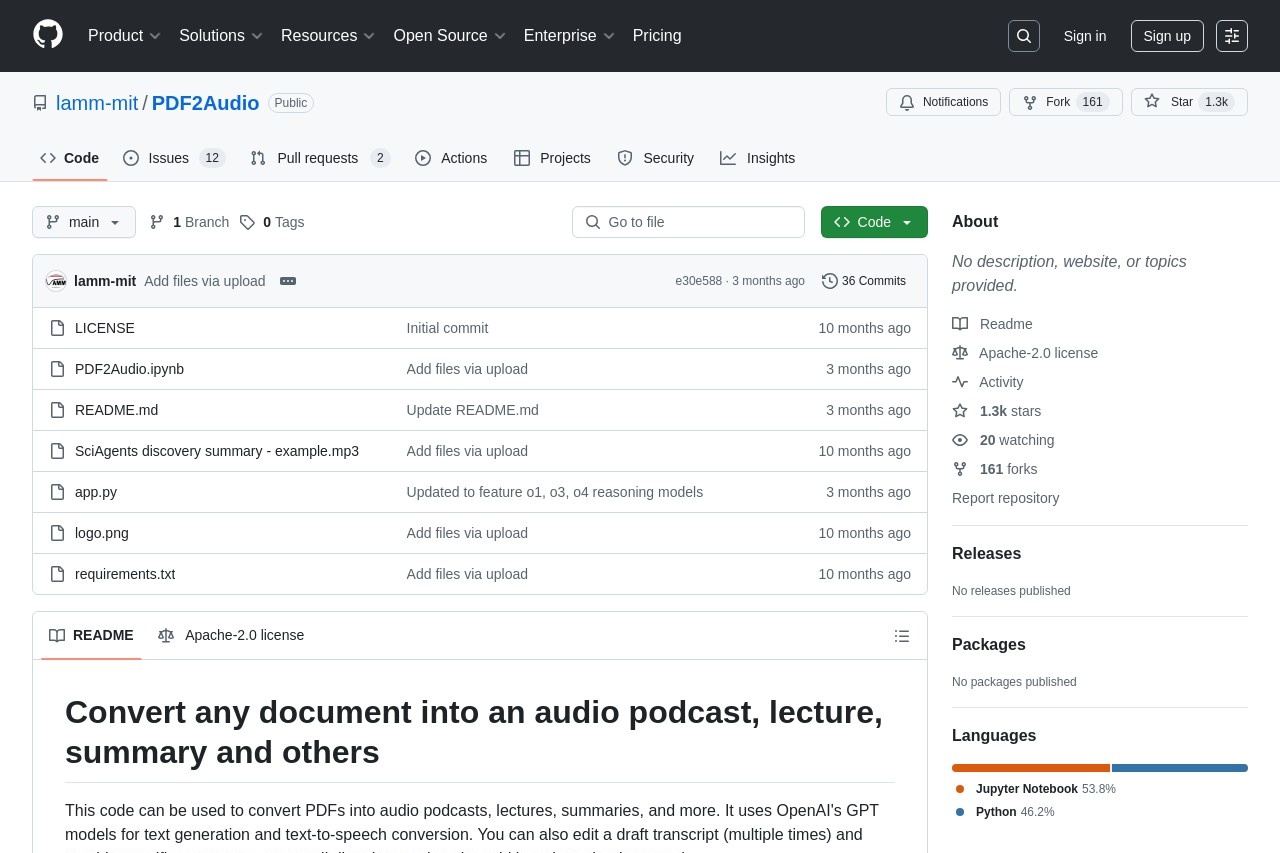Click the tag icon next to 0 Tags
The width and height of the screenshot is (1280, 853).
[x=247, y=222]
